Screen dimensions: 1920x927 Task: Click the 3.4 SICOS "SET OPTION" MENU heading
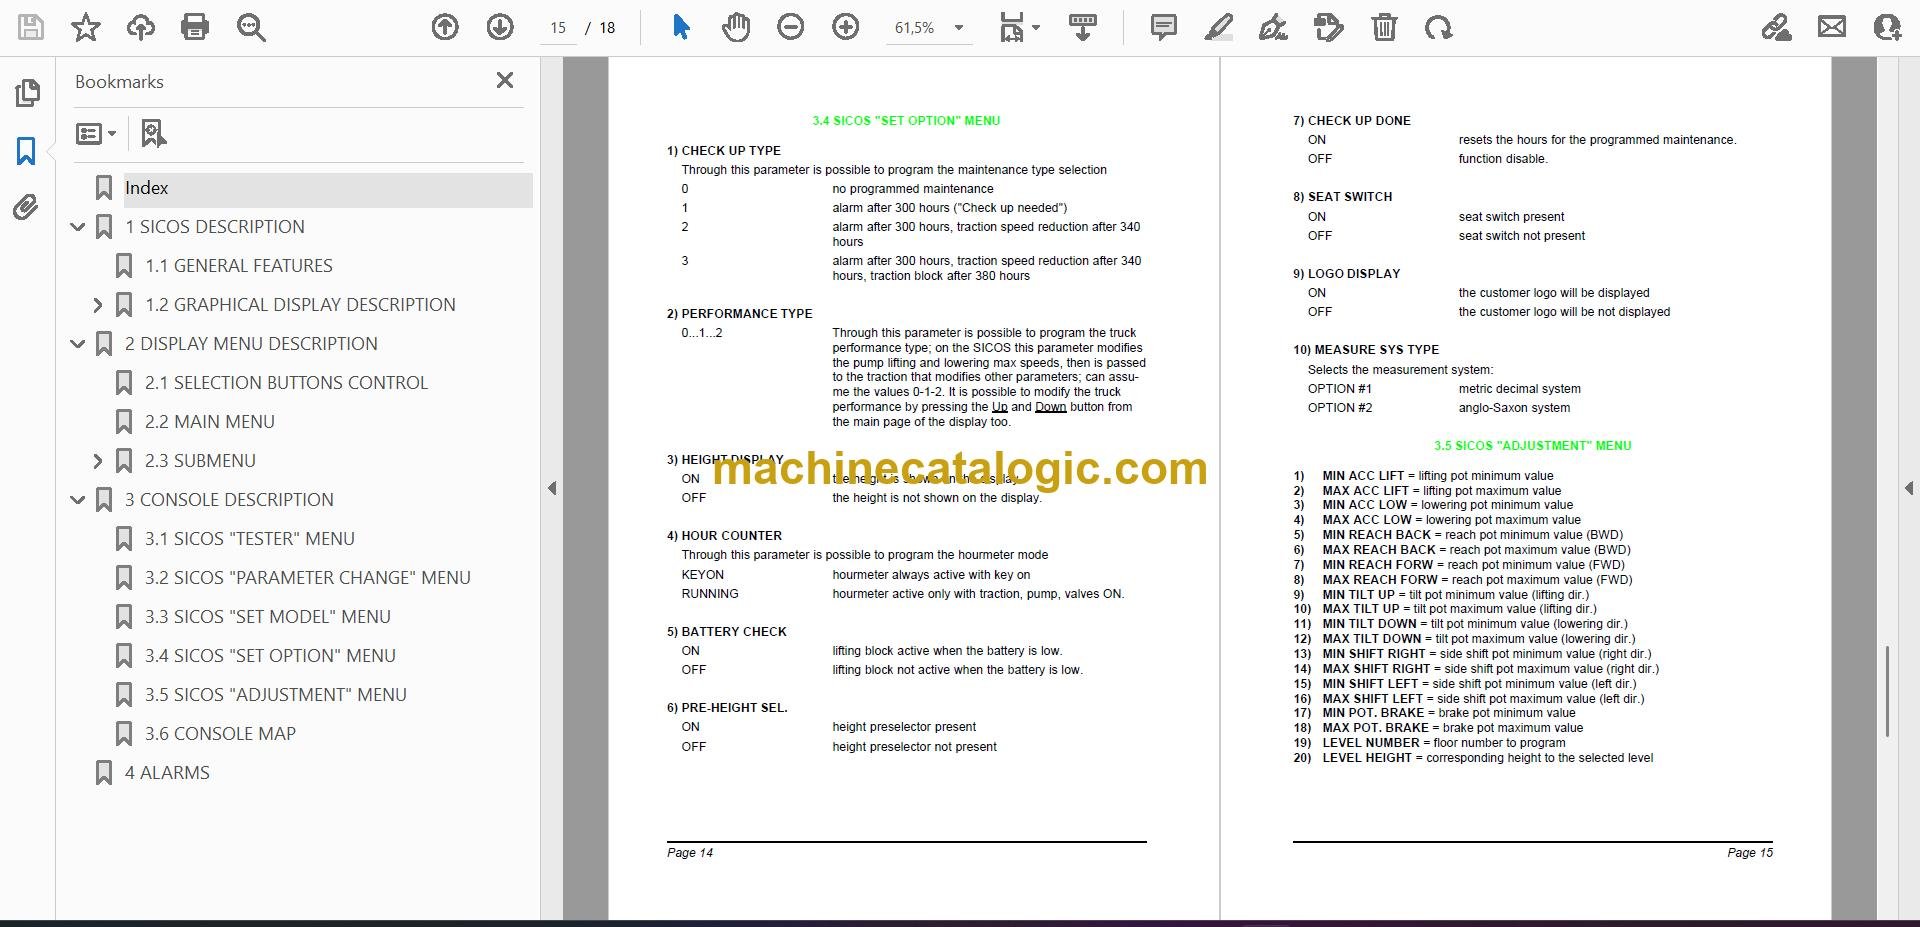[906, 120]
